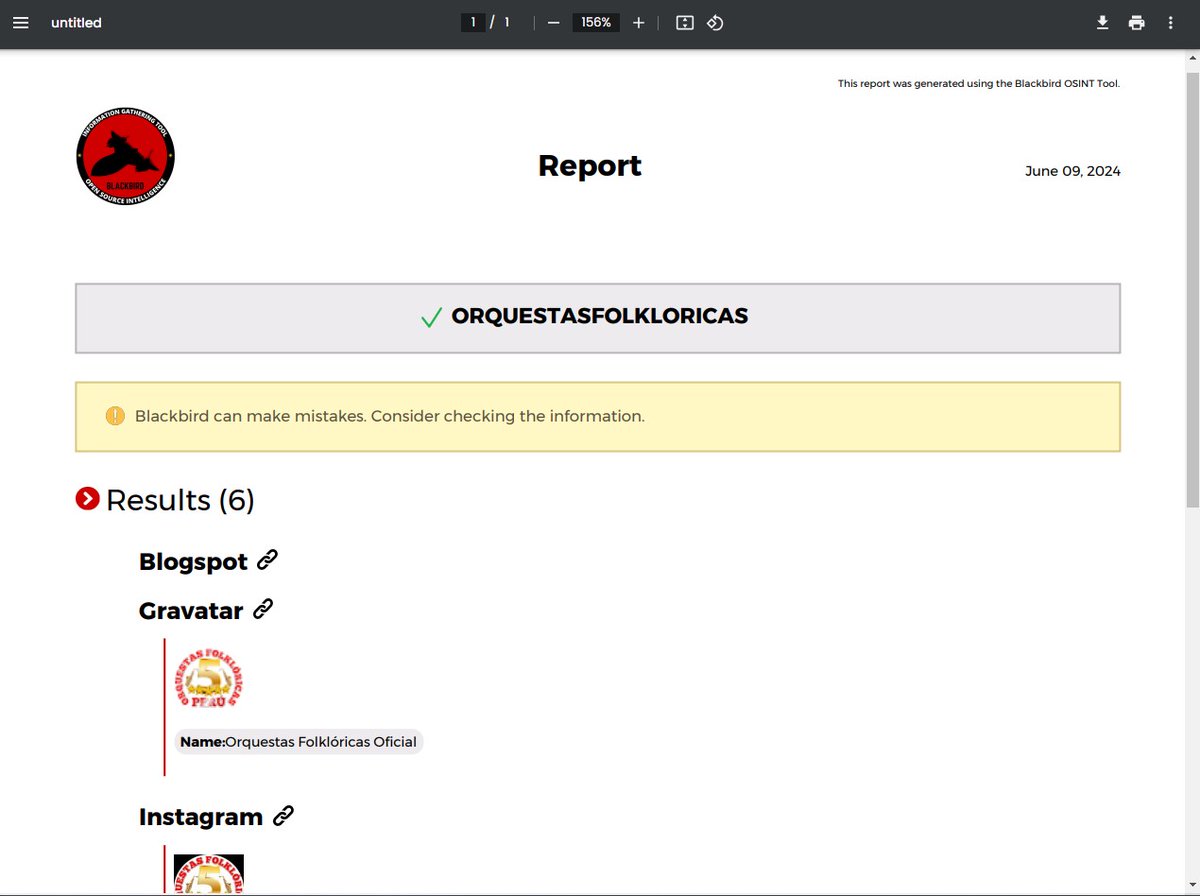Click the Report title
Image resolution: width=1200 pixels, height=896 pixels.
pyautogui.click(x=590, y=165)
